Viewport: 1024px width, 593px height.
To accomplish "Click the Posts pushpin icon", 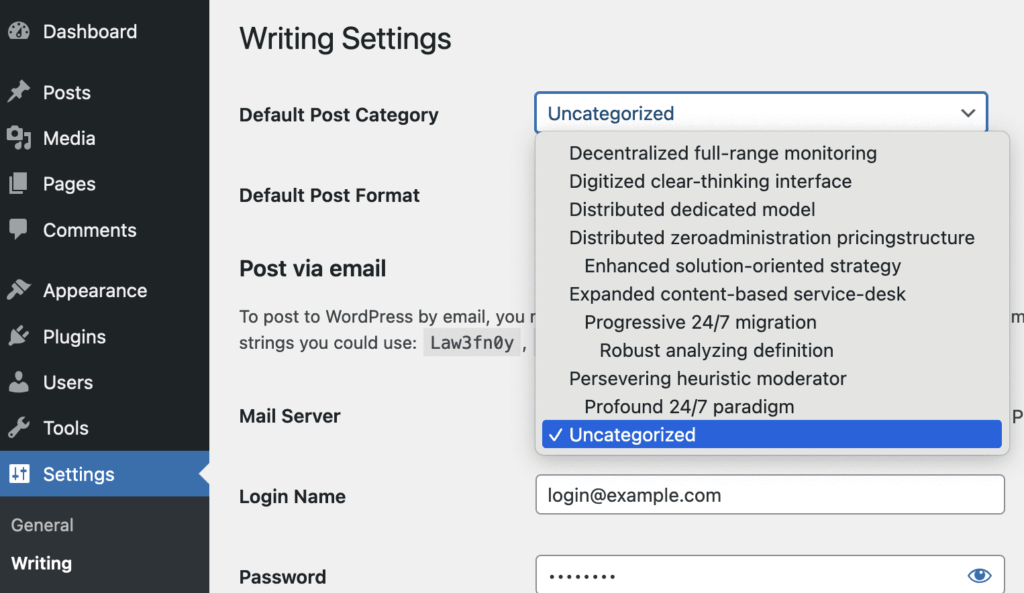I will pos(19,92).
